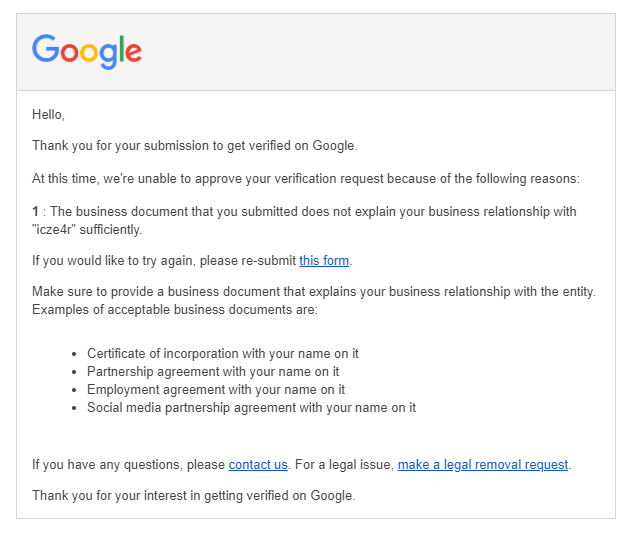
Task: Follow the "contact us" link
Action: tap(258, 465)
